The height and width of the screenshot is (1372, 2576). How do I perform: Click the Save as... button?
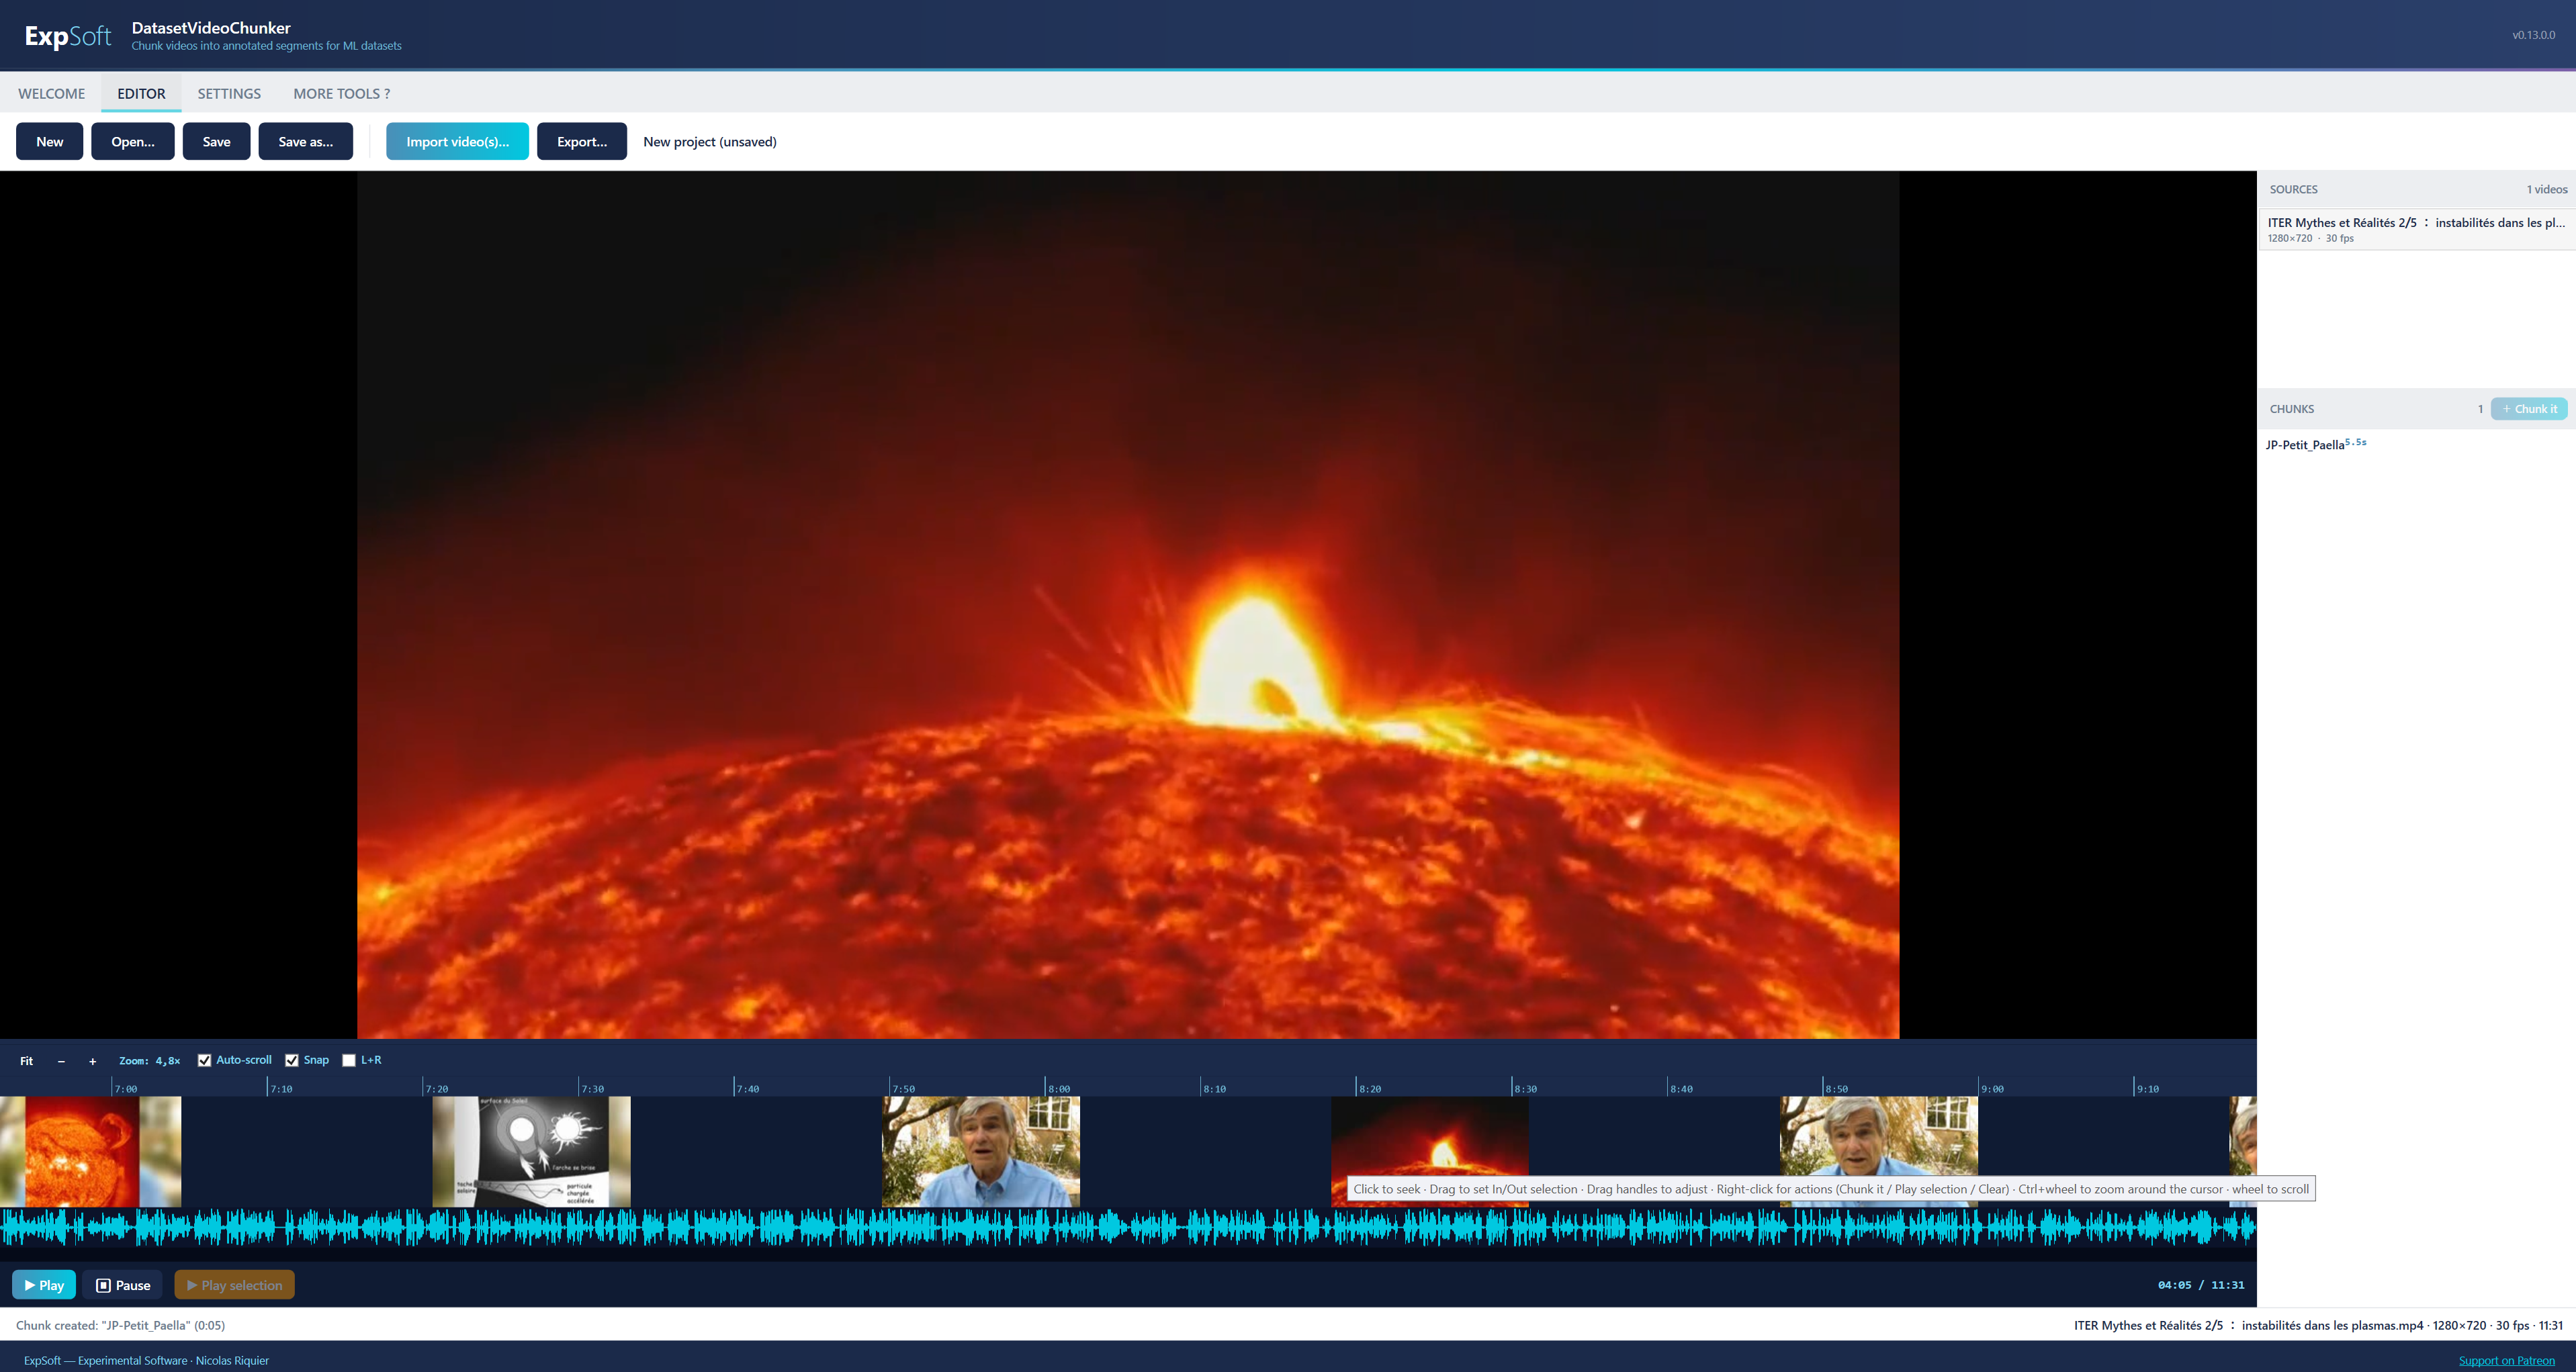tap(305, 141)
